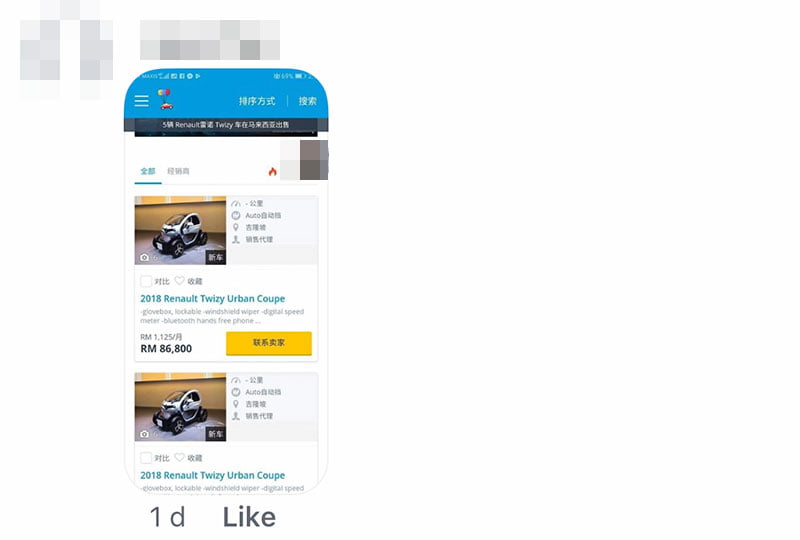Open camera photo count on second car
Viewport: 800px width, 540px height.
pos(148,434)
